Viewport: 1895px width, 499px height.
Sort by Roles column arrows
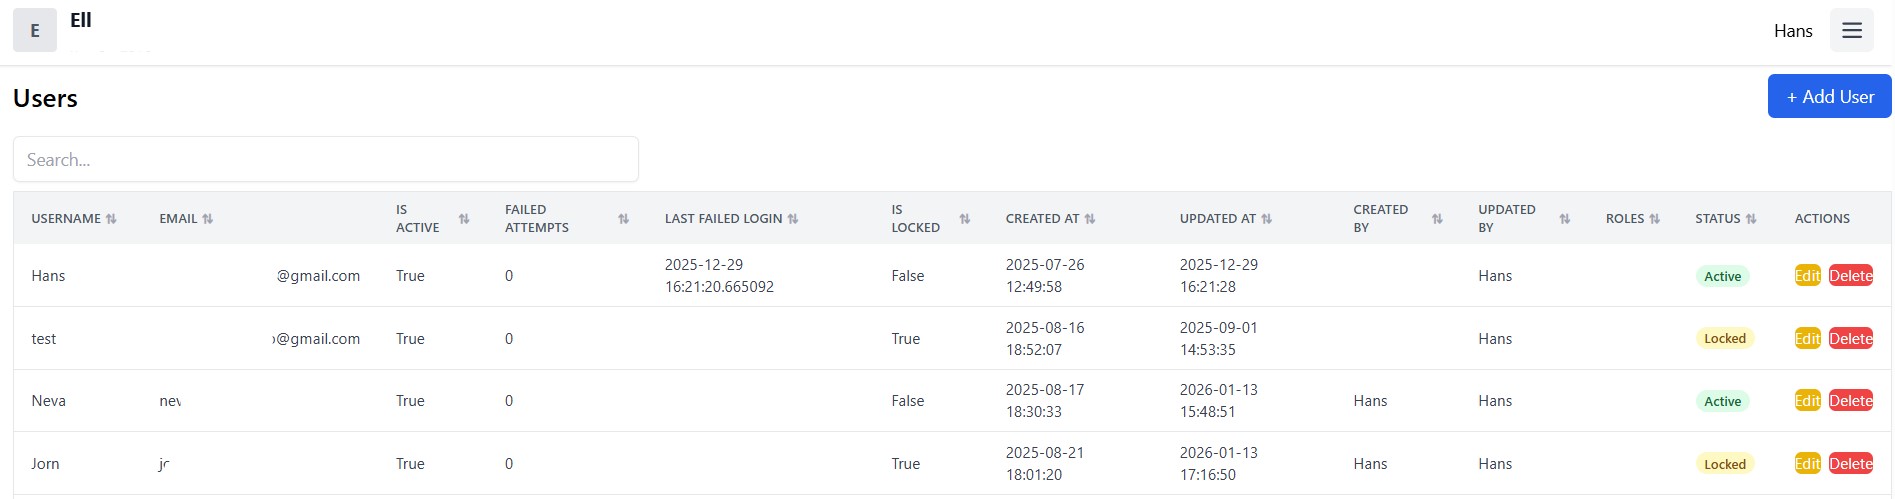click(x=1655, y=219)
